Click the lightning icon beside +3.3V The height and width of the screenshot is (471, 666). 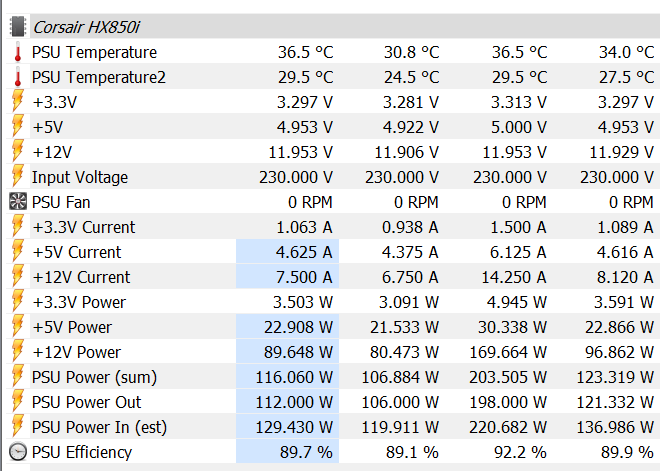coord(18,102)
